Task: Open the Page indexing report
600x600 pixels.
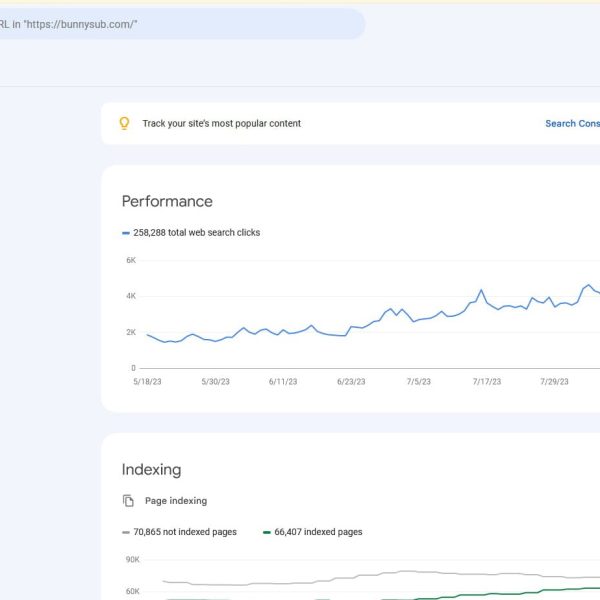Action: pos(176,501)
